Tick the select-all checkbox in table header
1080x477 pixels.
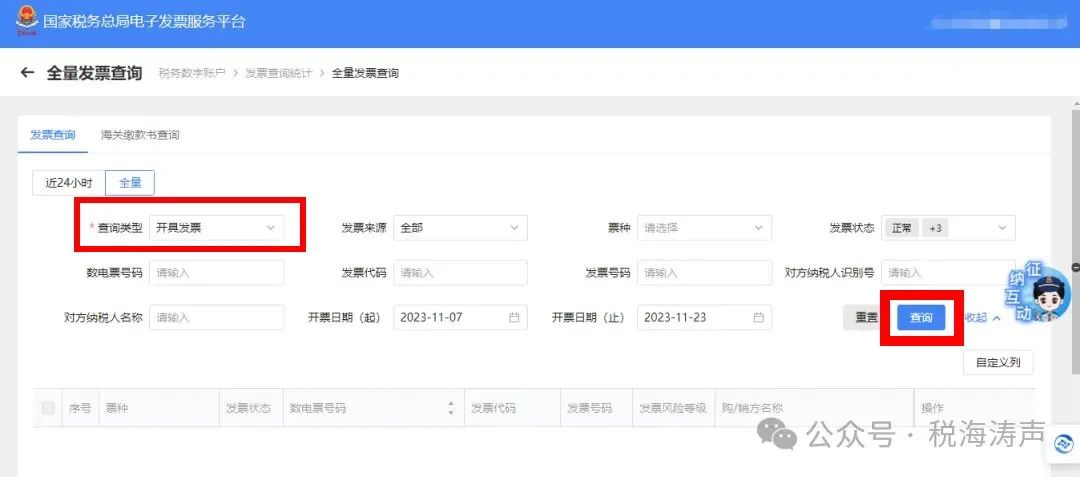(48, 408)
